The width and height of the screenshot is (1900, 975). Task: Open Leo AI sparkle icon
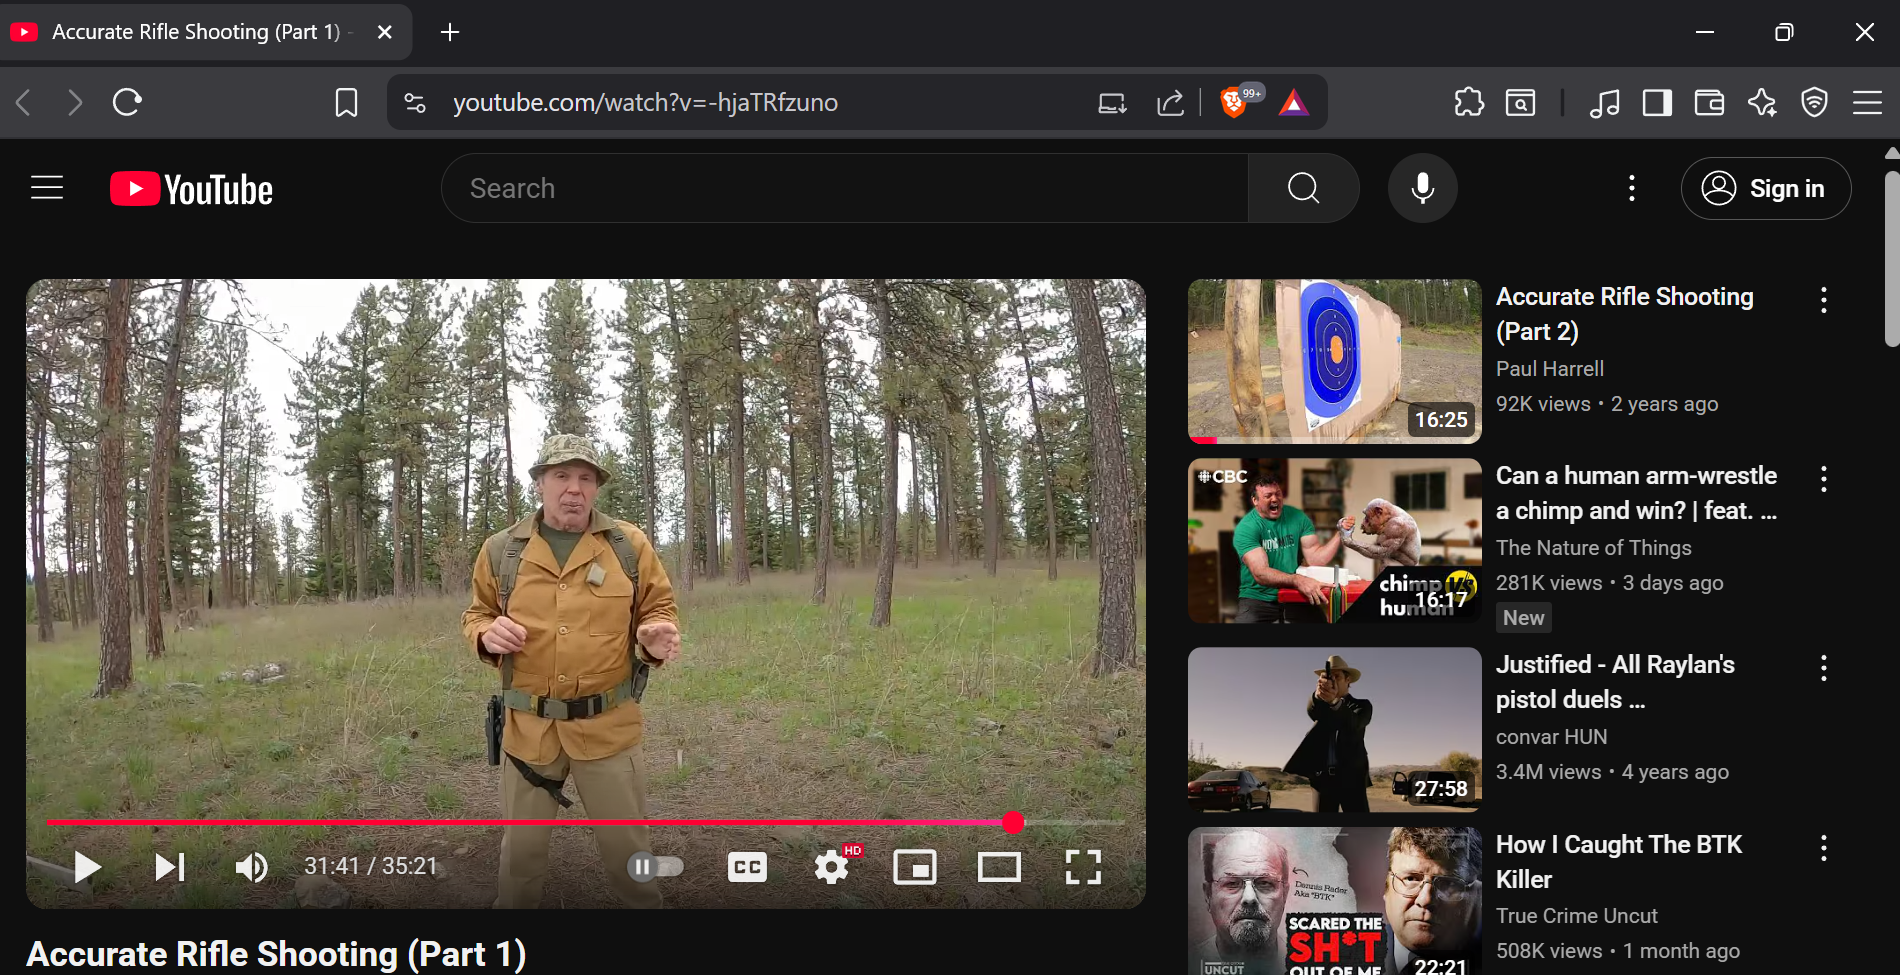1762,102
